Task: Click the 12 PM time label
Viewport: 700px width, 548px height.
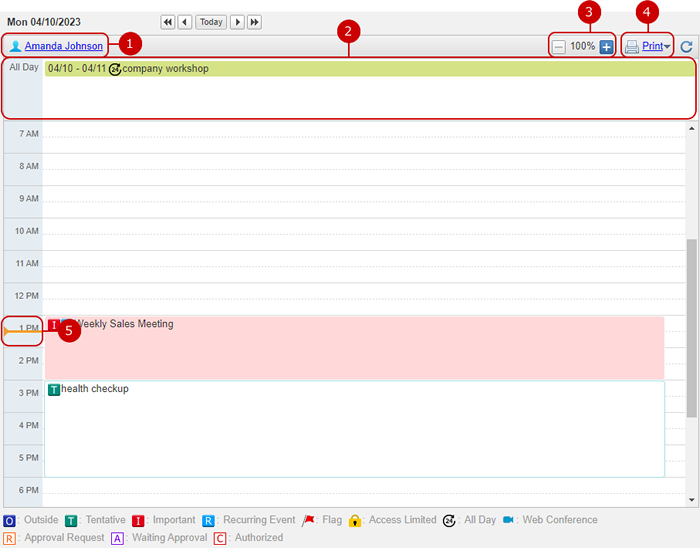Action: (x=26, y=296)
